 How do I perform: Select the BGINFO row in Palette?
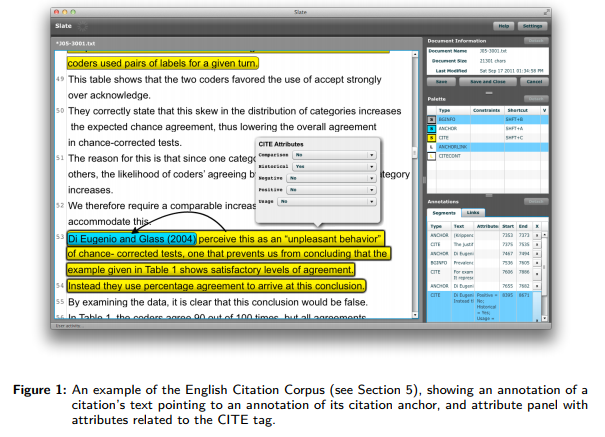[488, 120]
